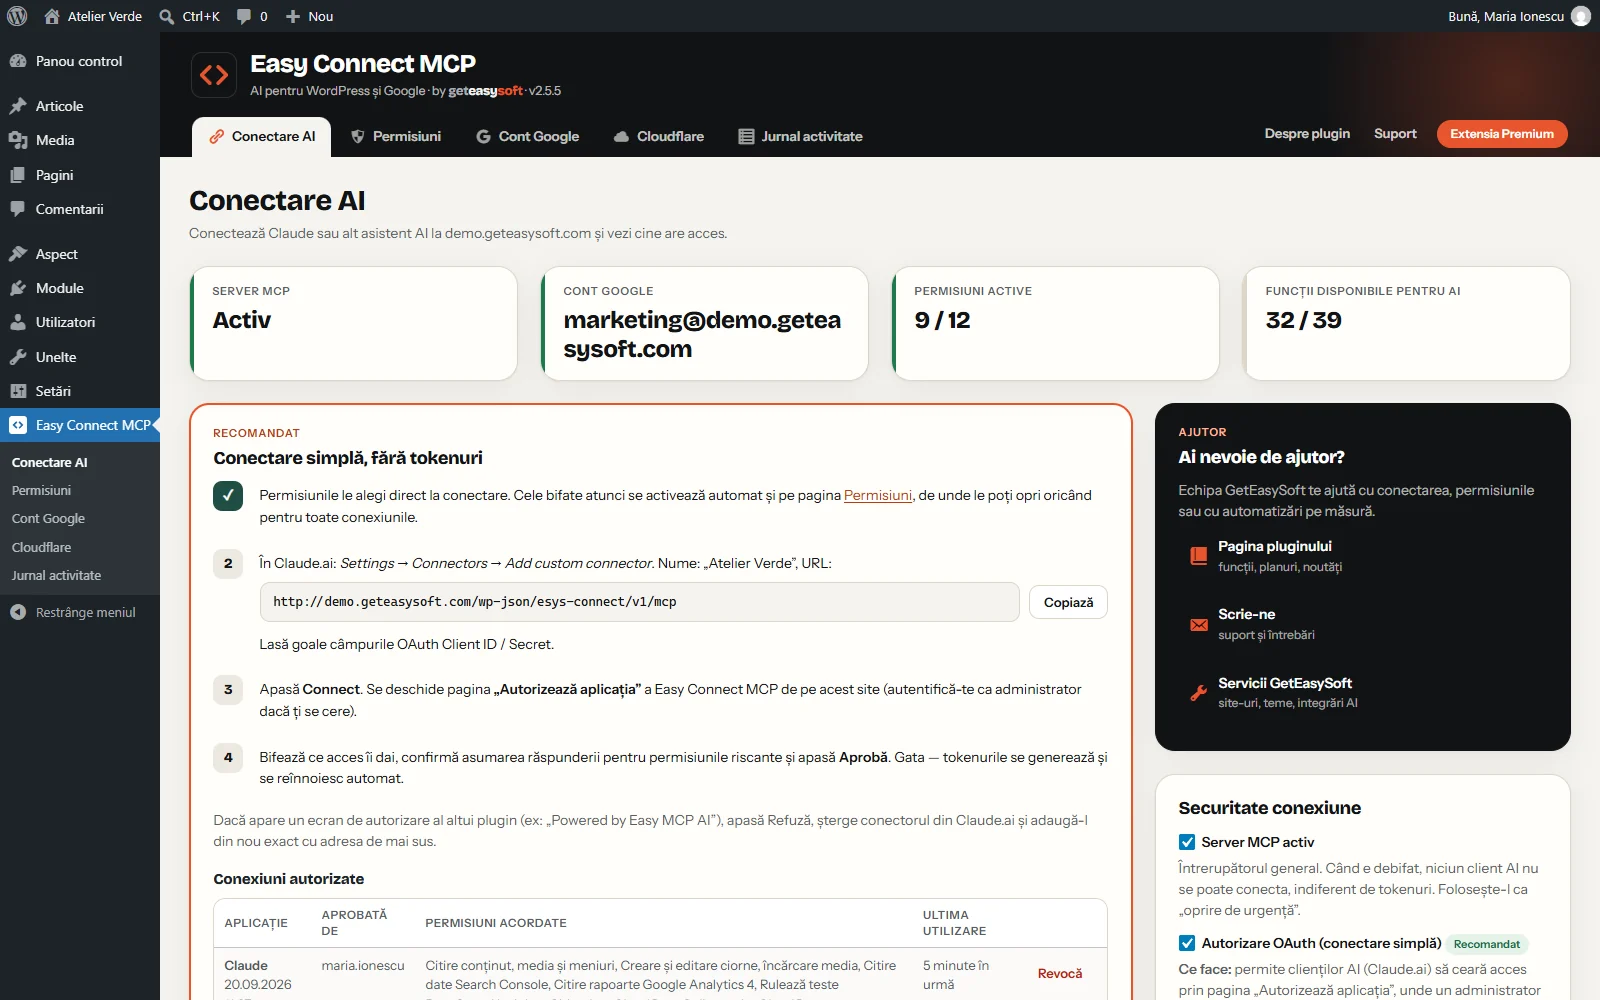Viewport: 1600px width, 1000px height.
Task: Click the Pagini sidebar icon
Action: click(x=18, y=175)
